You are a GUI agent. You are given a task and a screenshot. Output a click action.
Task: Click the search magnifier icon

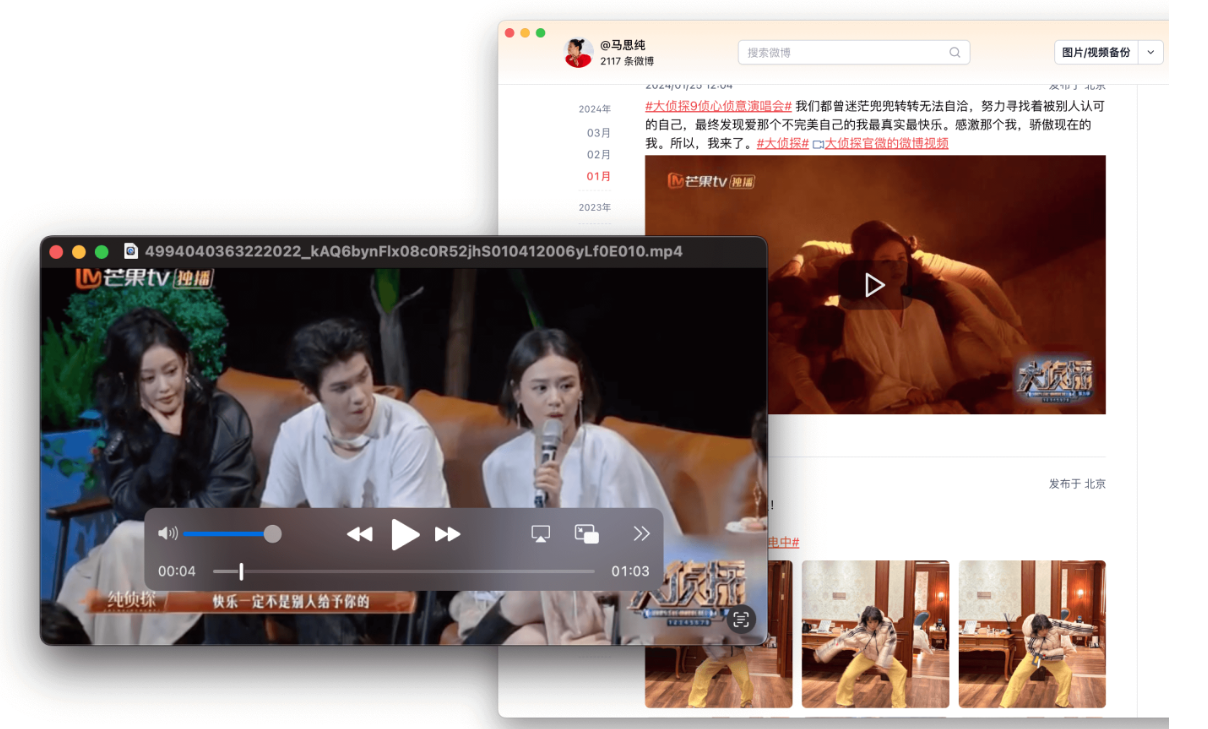coord(955,52)
